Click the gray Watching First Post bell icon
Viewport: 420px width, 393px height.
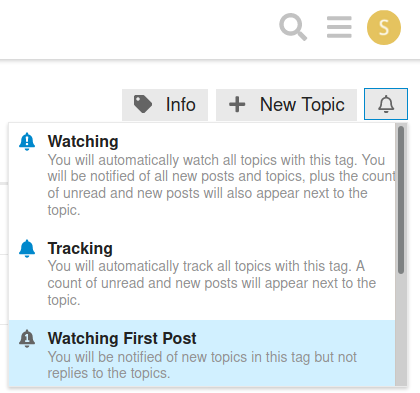27,339
